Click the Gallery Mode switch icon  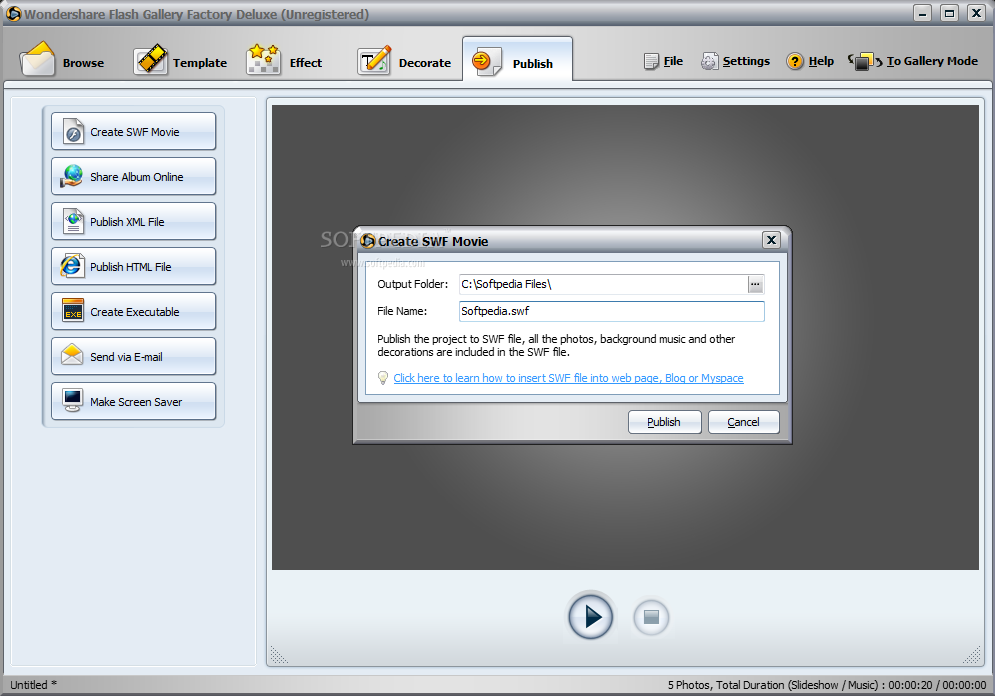pyautogui.click(x=864, y=62)
